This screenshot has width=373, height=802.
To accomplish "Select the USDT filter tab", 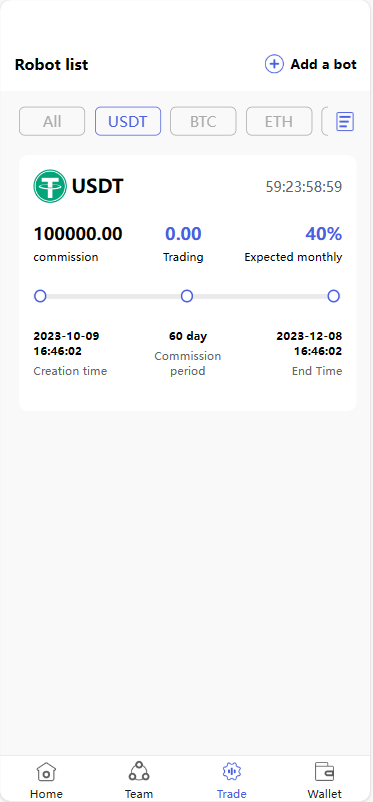I will [x=128, y=121].
